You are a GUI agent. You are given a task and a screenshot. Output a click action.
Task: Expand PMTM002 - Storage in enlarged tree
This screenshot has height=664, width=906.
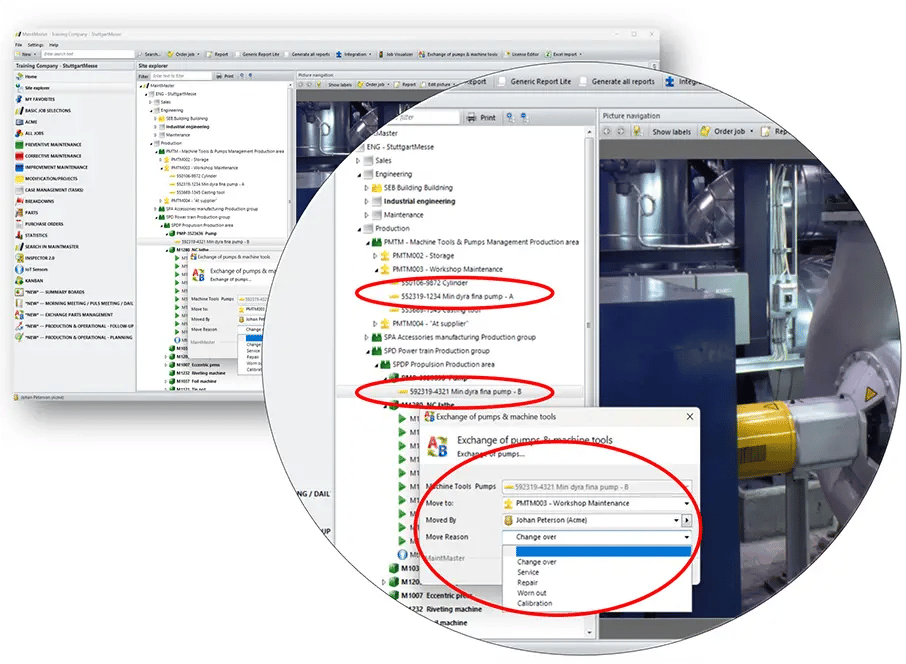click(375, 255)
